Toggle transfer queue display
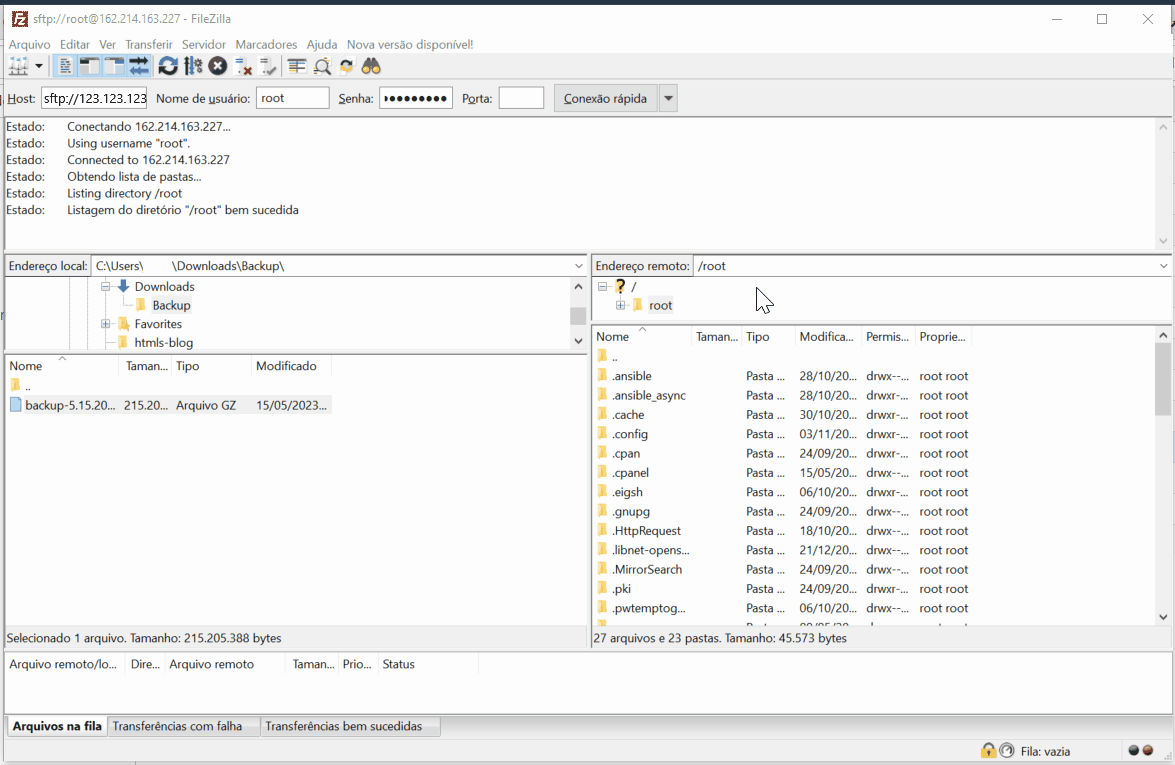This screenshot has width=1175, height=765. (x=139, y=67)
